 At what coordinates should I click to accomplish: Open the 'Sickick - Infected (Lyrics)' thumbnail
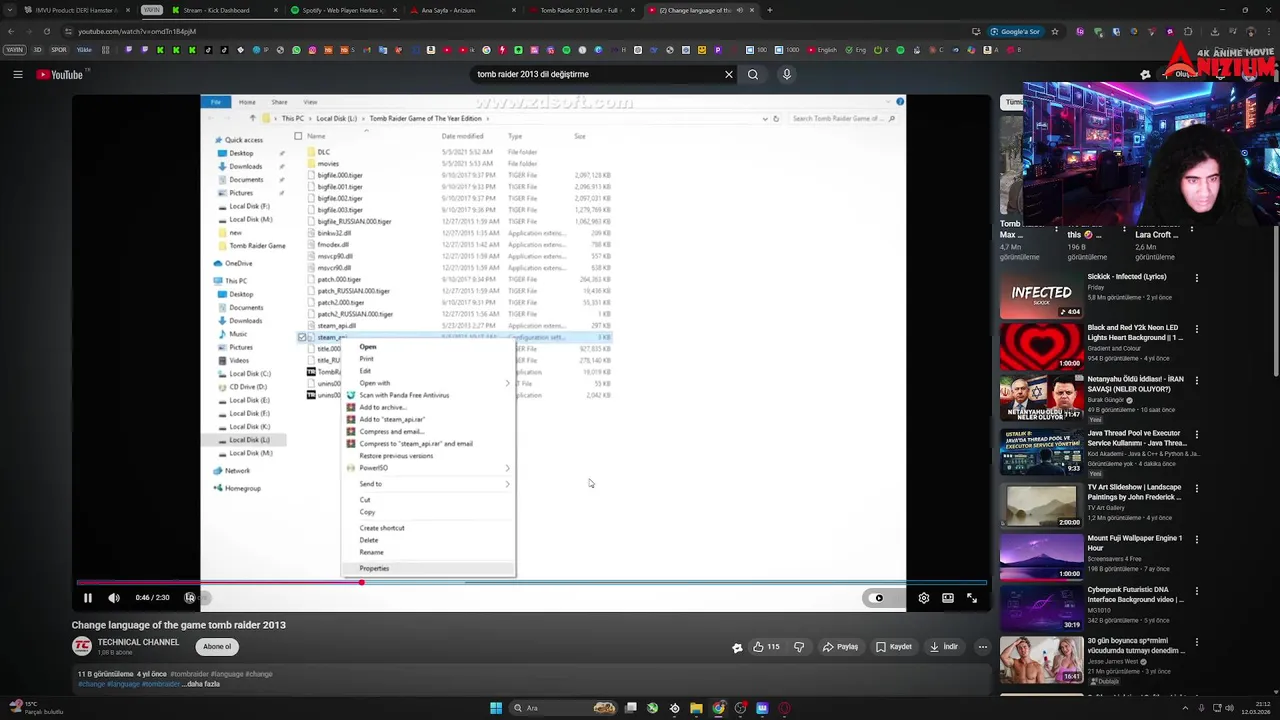tap(1041, 295)
